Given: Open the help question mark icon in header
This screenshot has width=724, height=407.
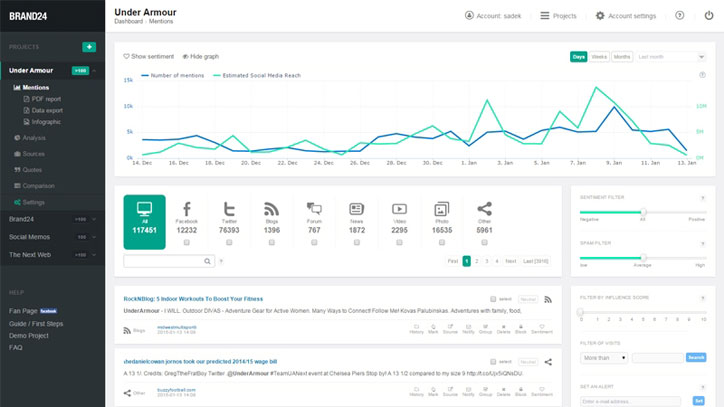Looking at the screenshot, I should click(x=680, y=16).
